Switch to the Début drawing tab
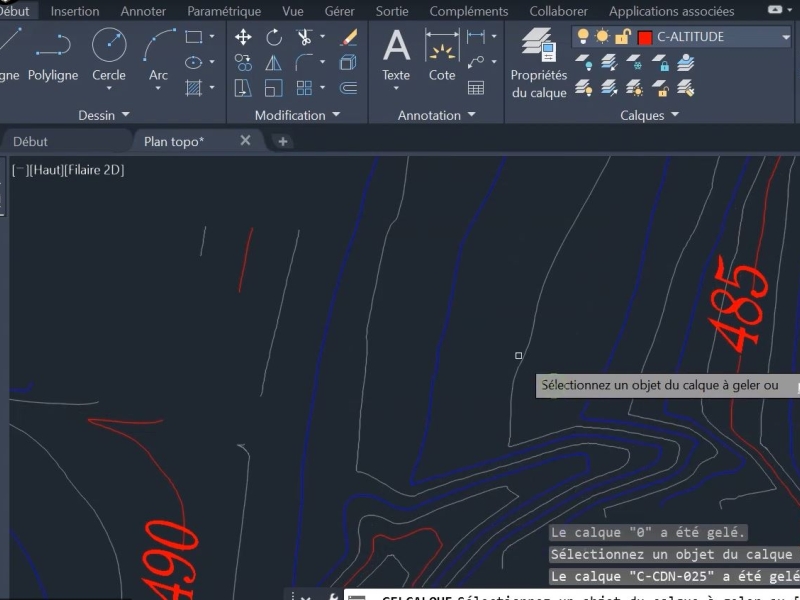Viewport: 800px width, 600px height. point(30,141)
